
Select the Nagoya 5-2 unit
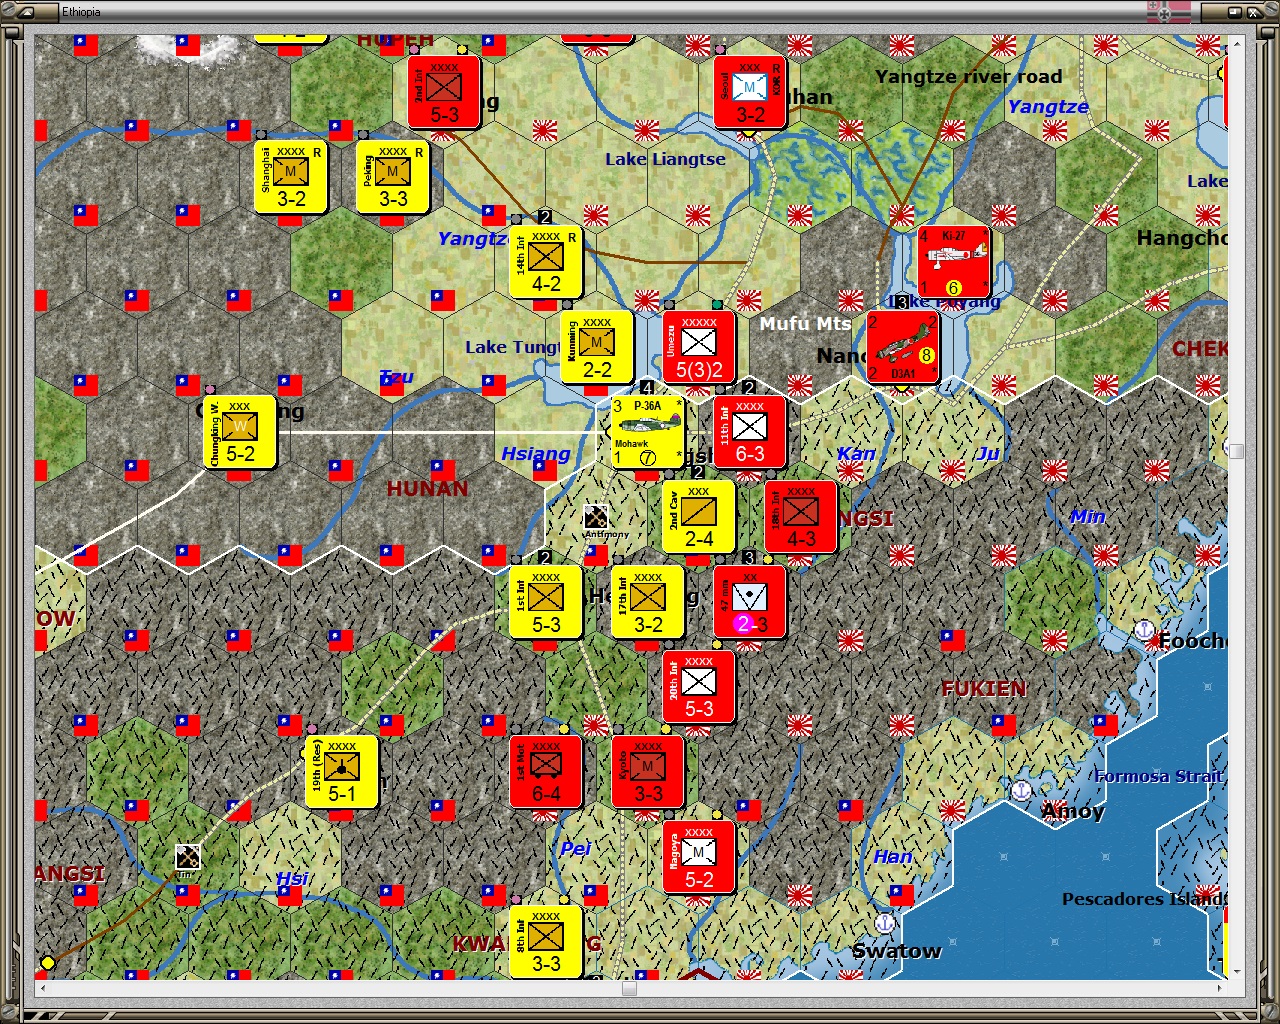pyautogui.click(x=699, y=857)
